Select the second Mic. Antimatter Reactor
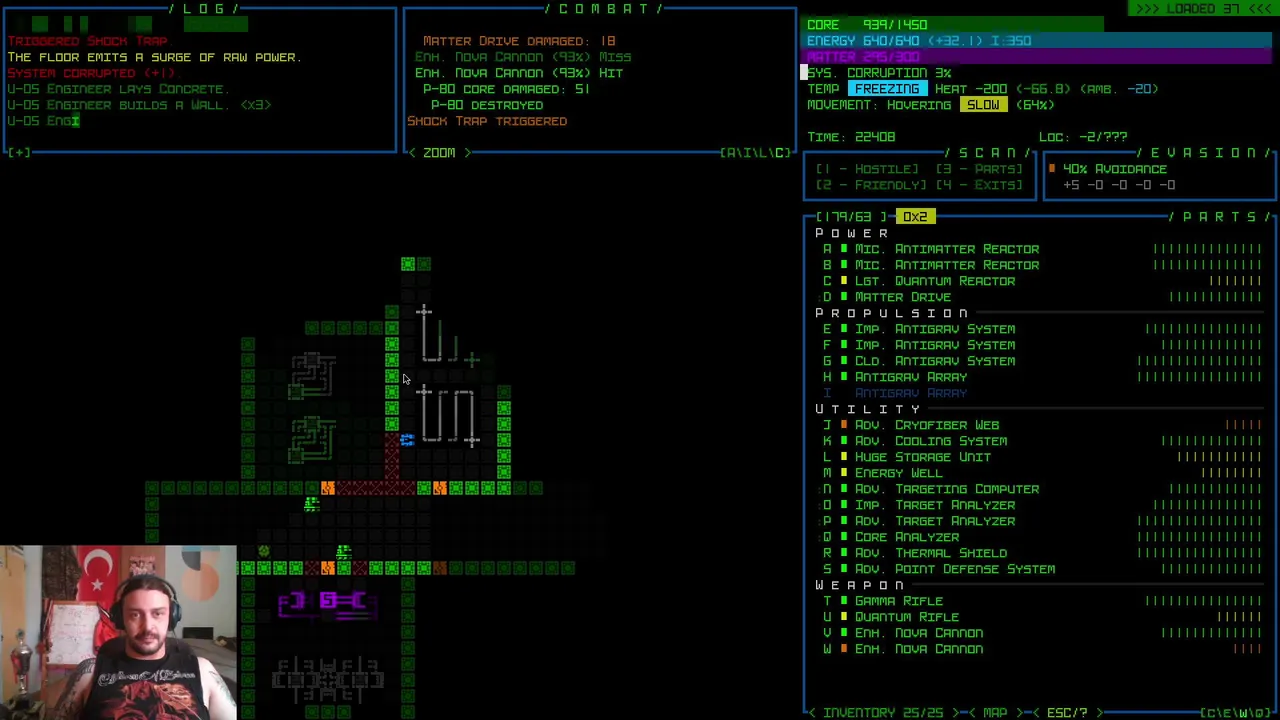1280x720 pixels. click(946, 265)
